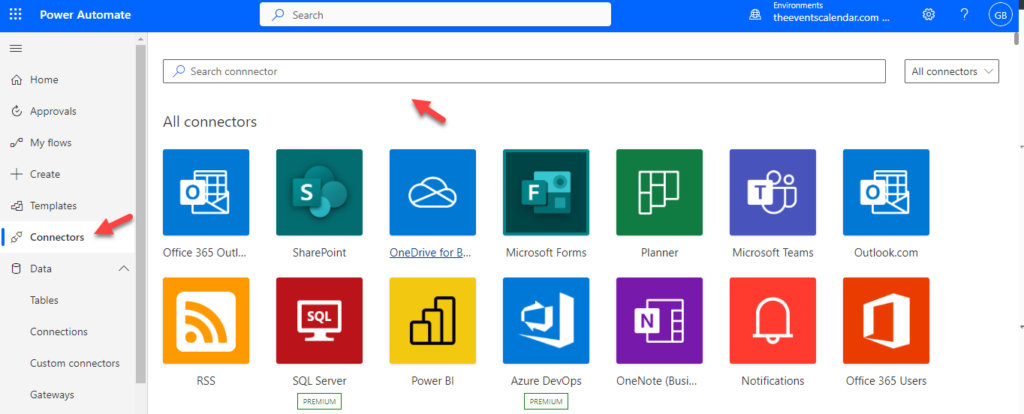
Task: Click the OneDrive for Business link
Action: 430,253
